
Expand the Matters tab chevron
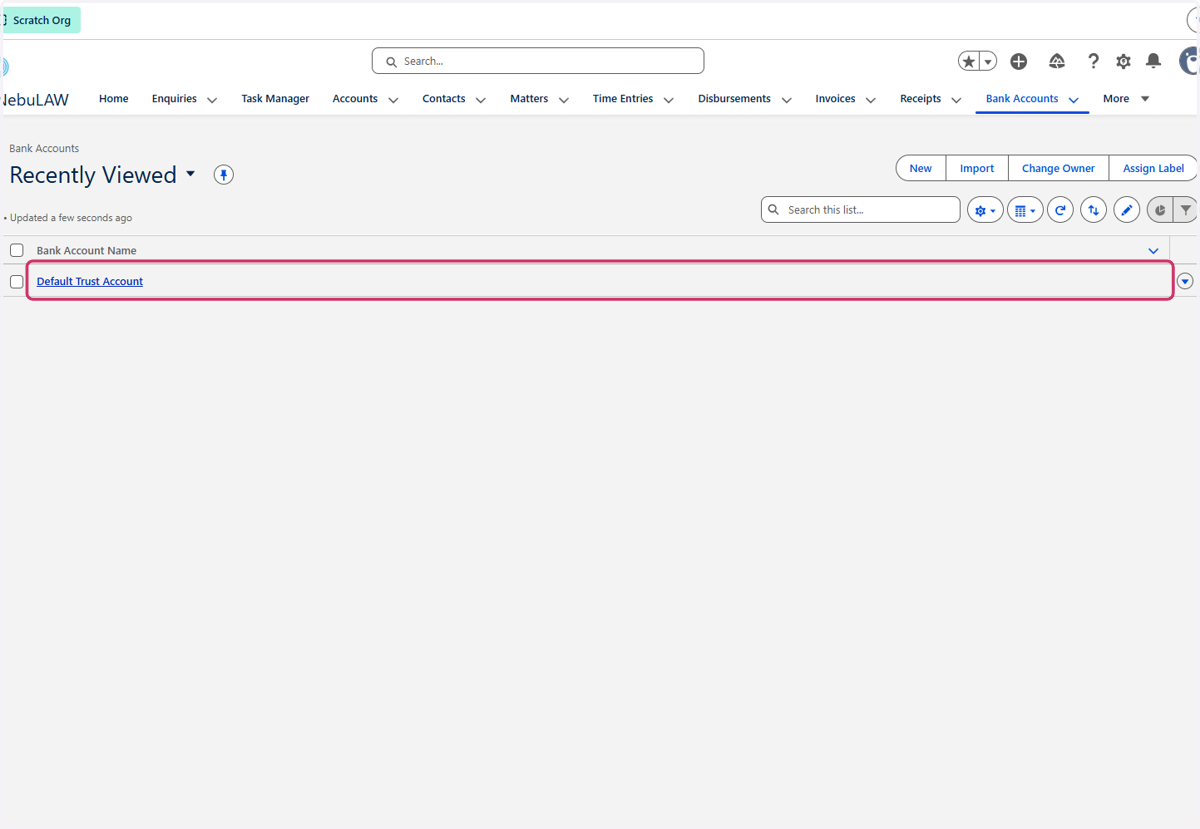(564, 100)
